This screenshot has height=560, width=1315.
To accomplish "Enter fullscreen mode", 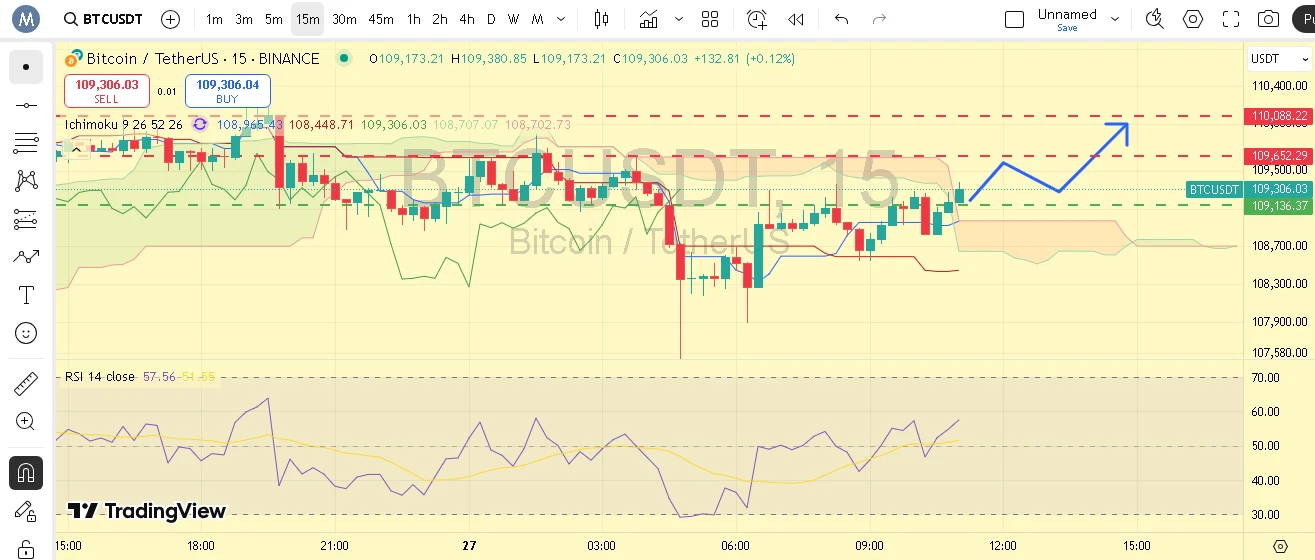I will [x=1231, y=19].
